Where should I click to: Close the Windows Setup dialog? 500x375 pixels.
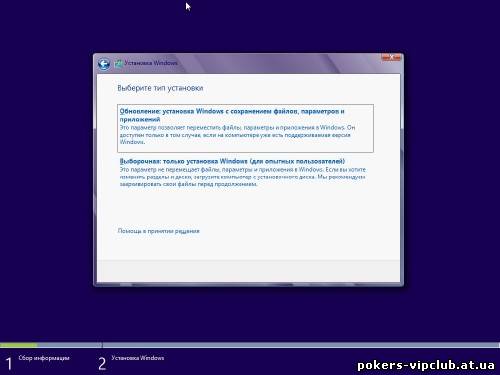(x=391, y=57)
